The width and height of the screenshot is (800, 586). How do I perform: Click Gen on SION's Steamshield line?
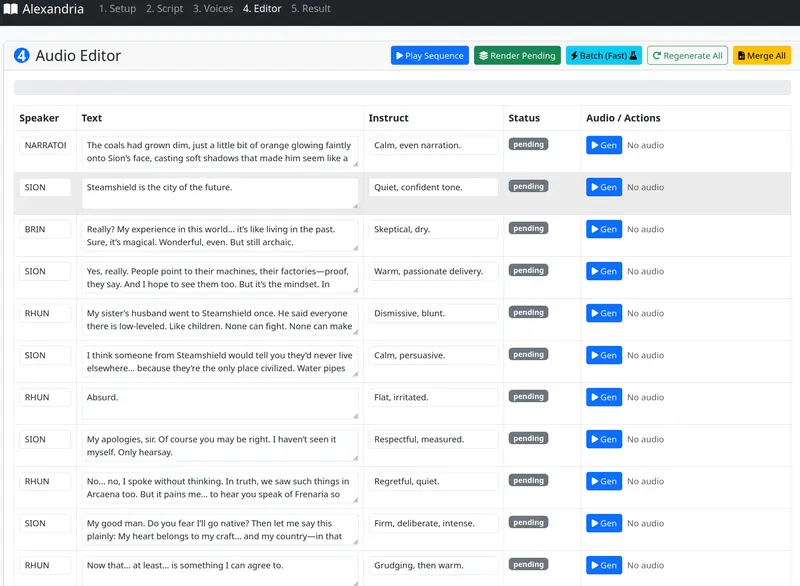[603, 187]
